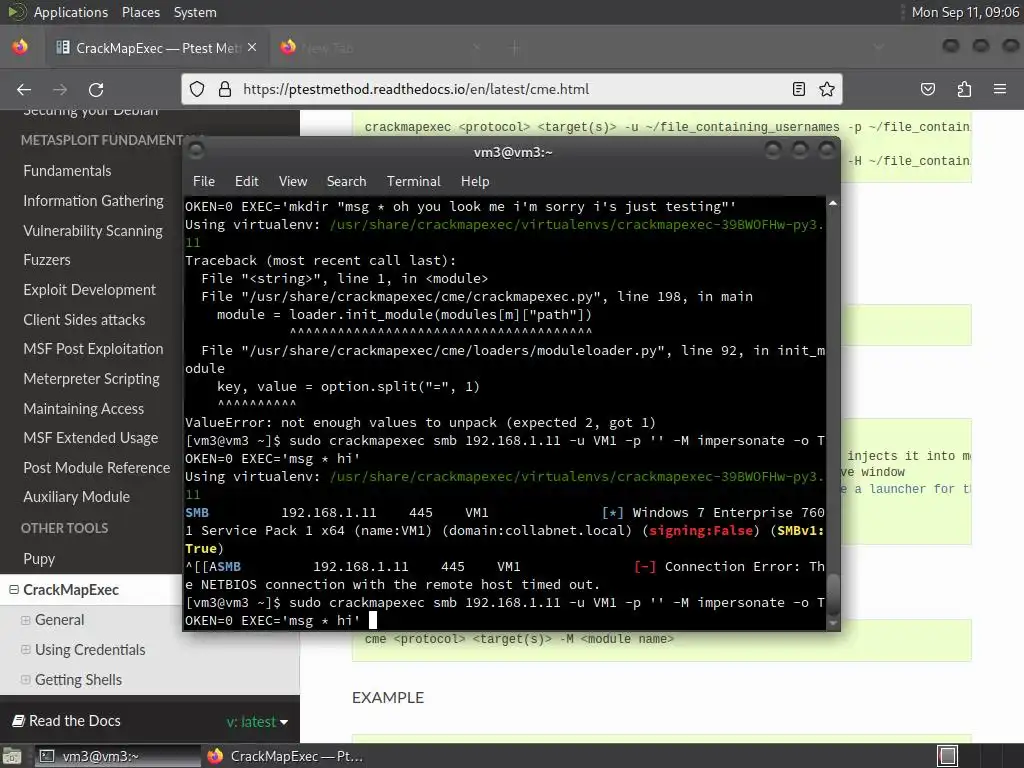Open Pupy sidebar link
This screenshot has height=768, width=1024.
(x=39, y=559)
